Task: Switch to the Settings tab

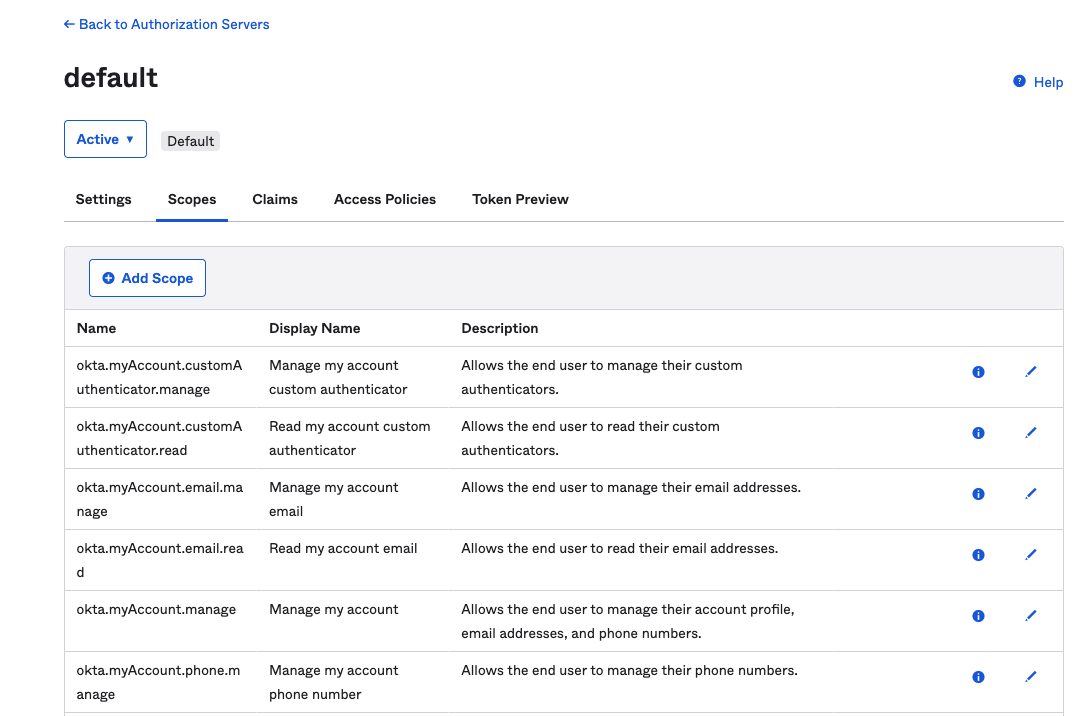Action: 103,199
